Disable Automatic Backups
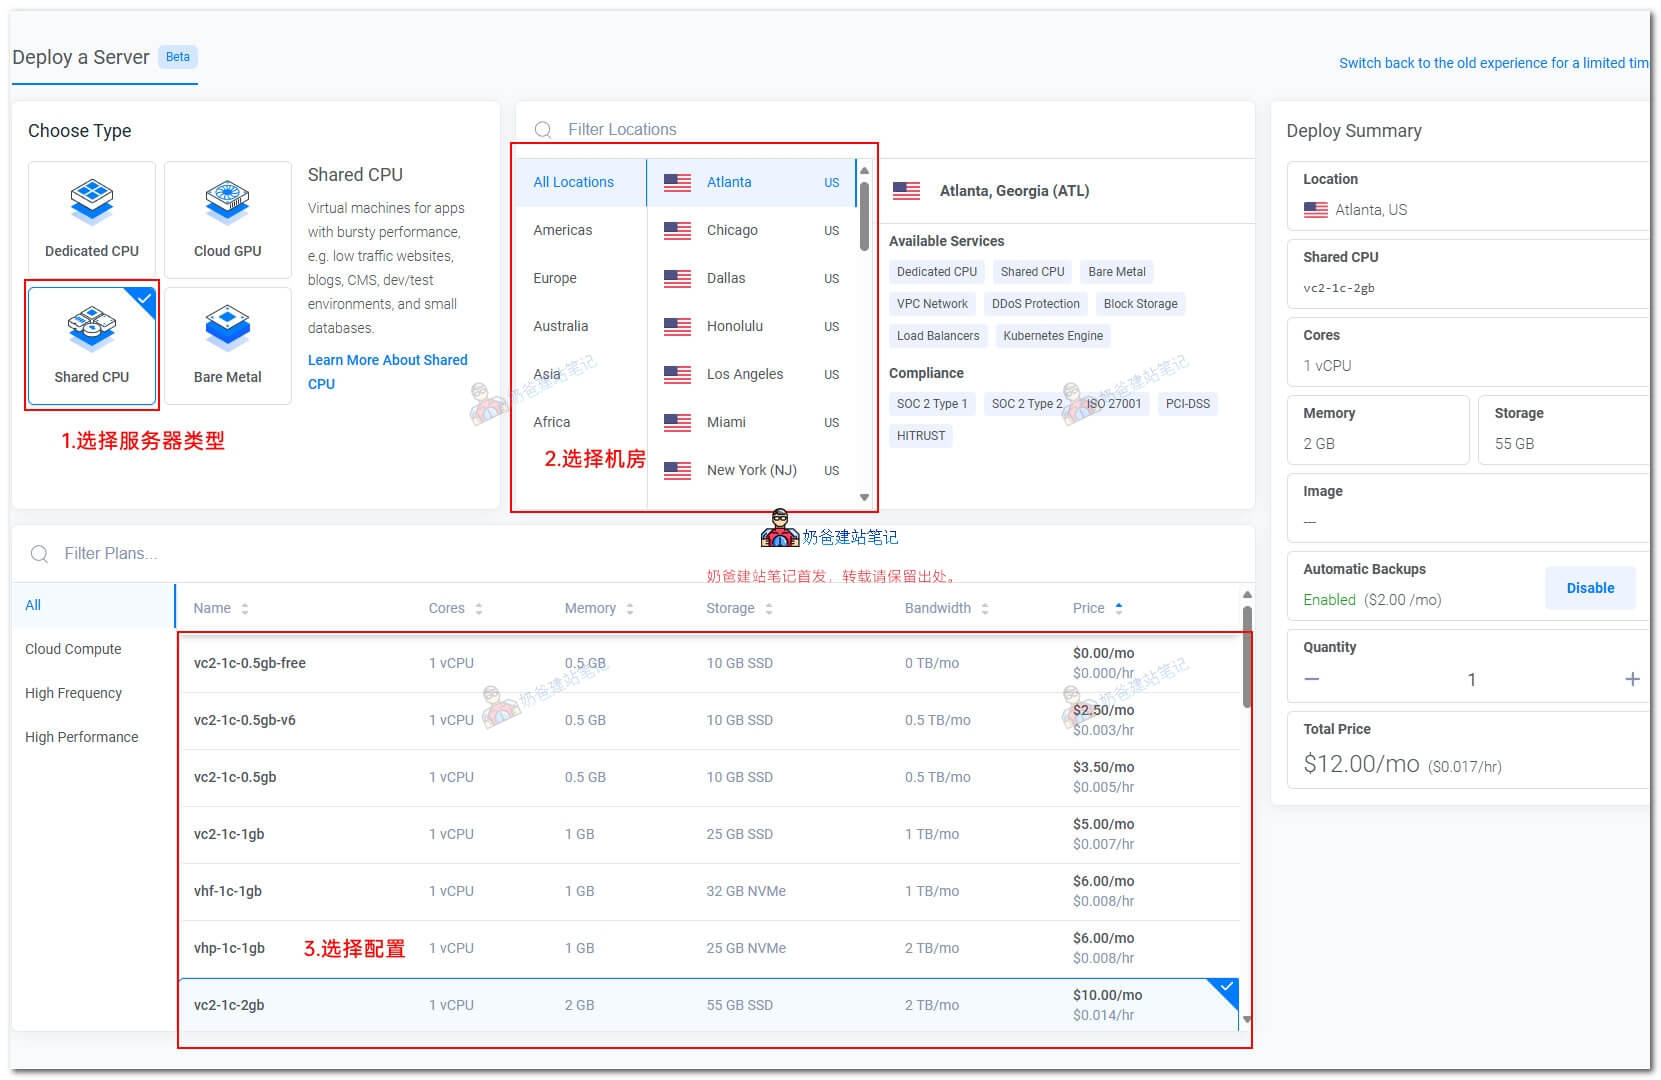The height and width of the screenshot is (1080, 1661). click(1589, 588)
